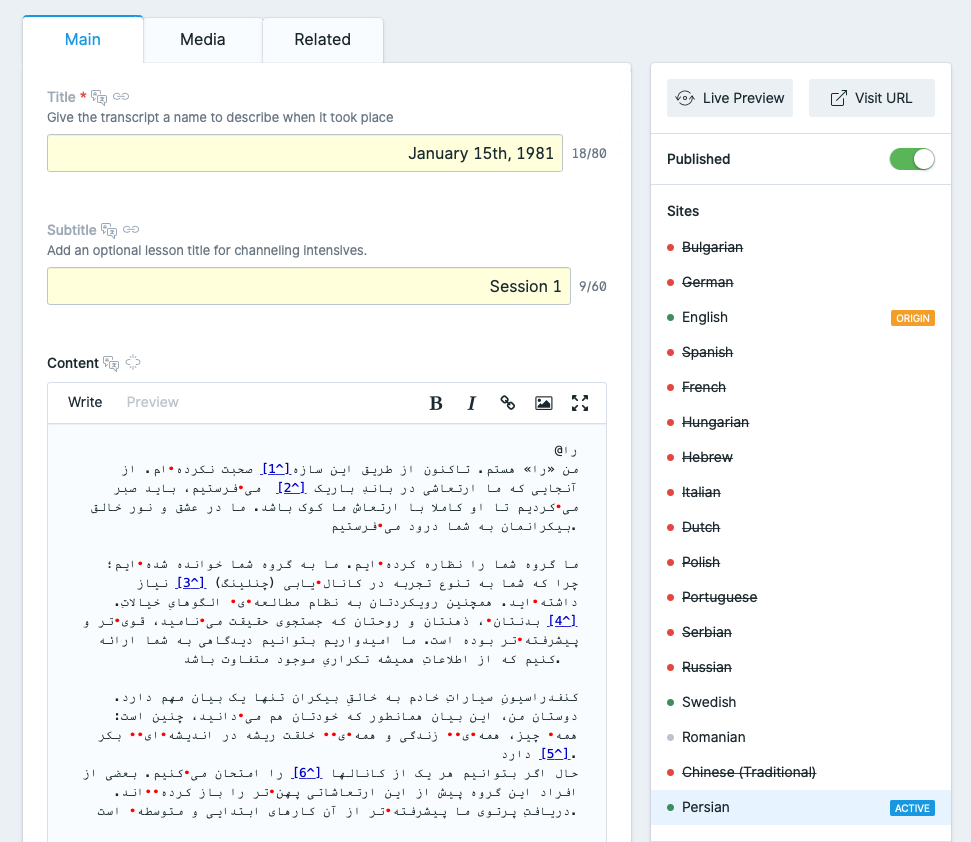Click the link icon beside the Title label
The width and height of the screenshot is (971, 842).
click(x=121, y=97)
